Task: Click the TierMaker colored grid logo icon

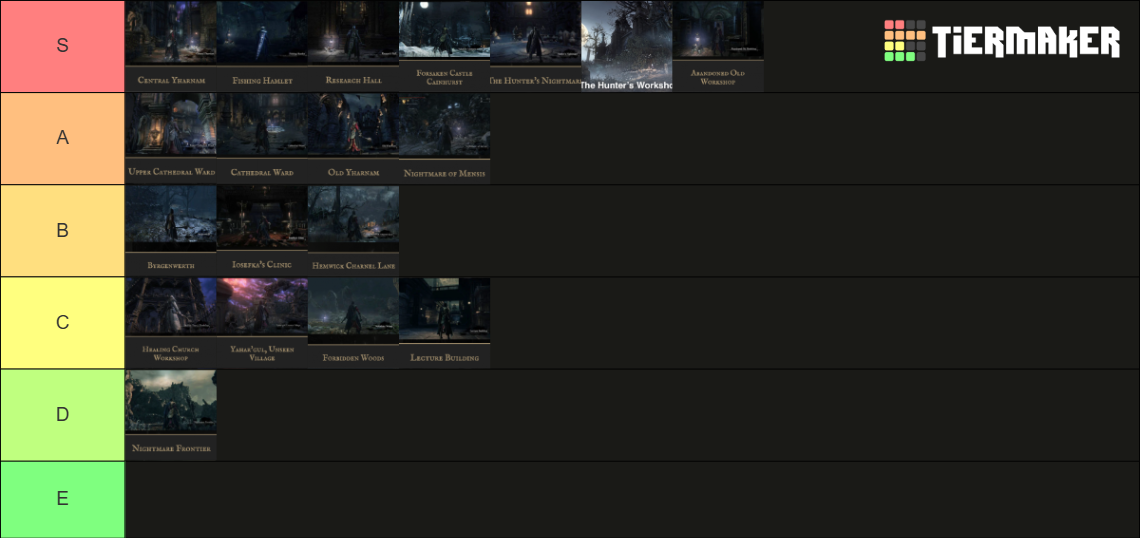Action: tap(905, 41)
